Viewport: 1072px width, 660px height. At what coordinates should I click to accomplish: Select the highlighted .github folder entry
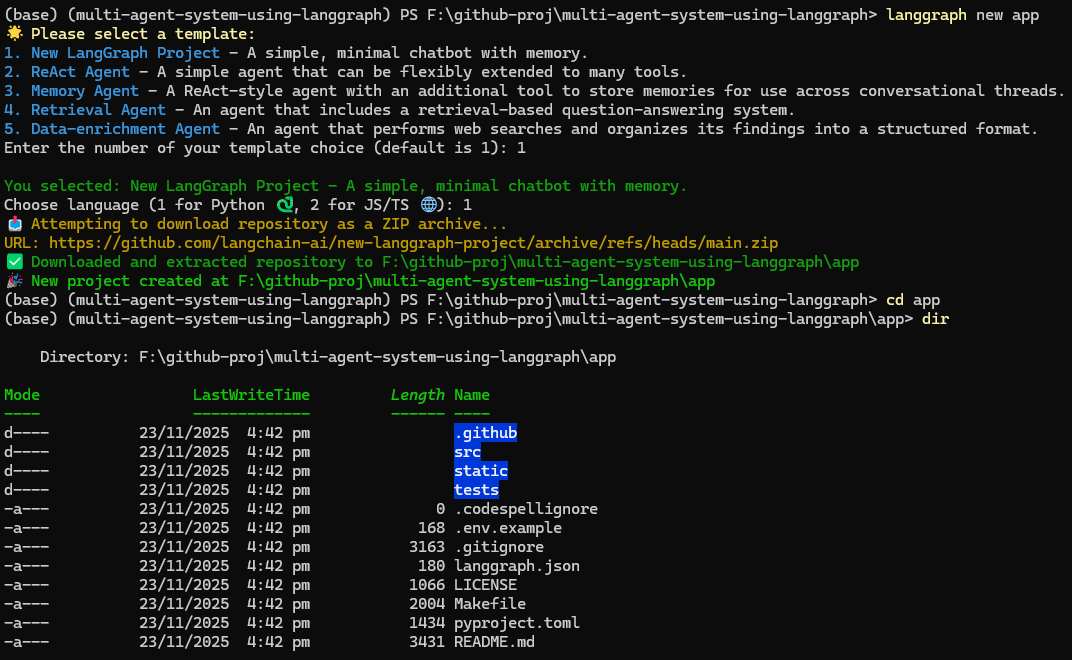486,432
